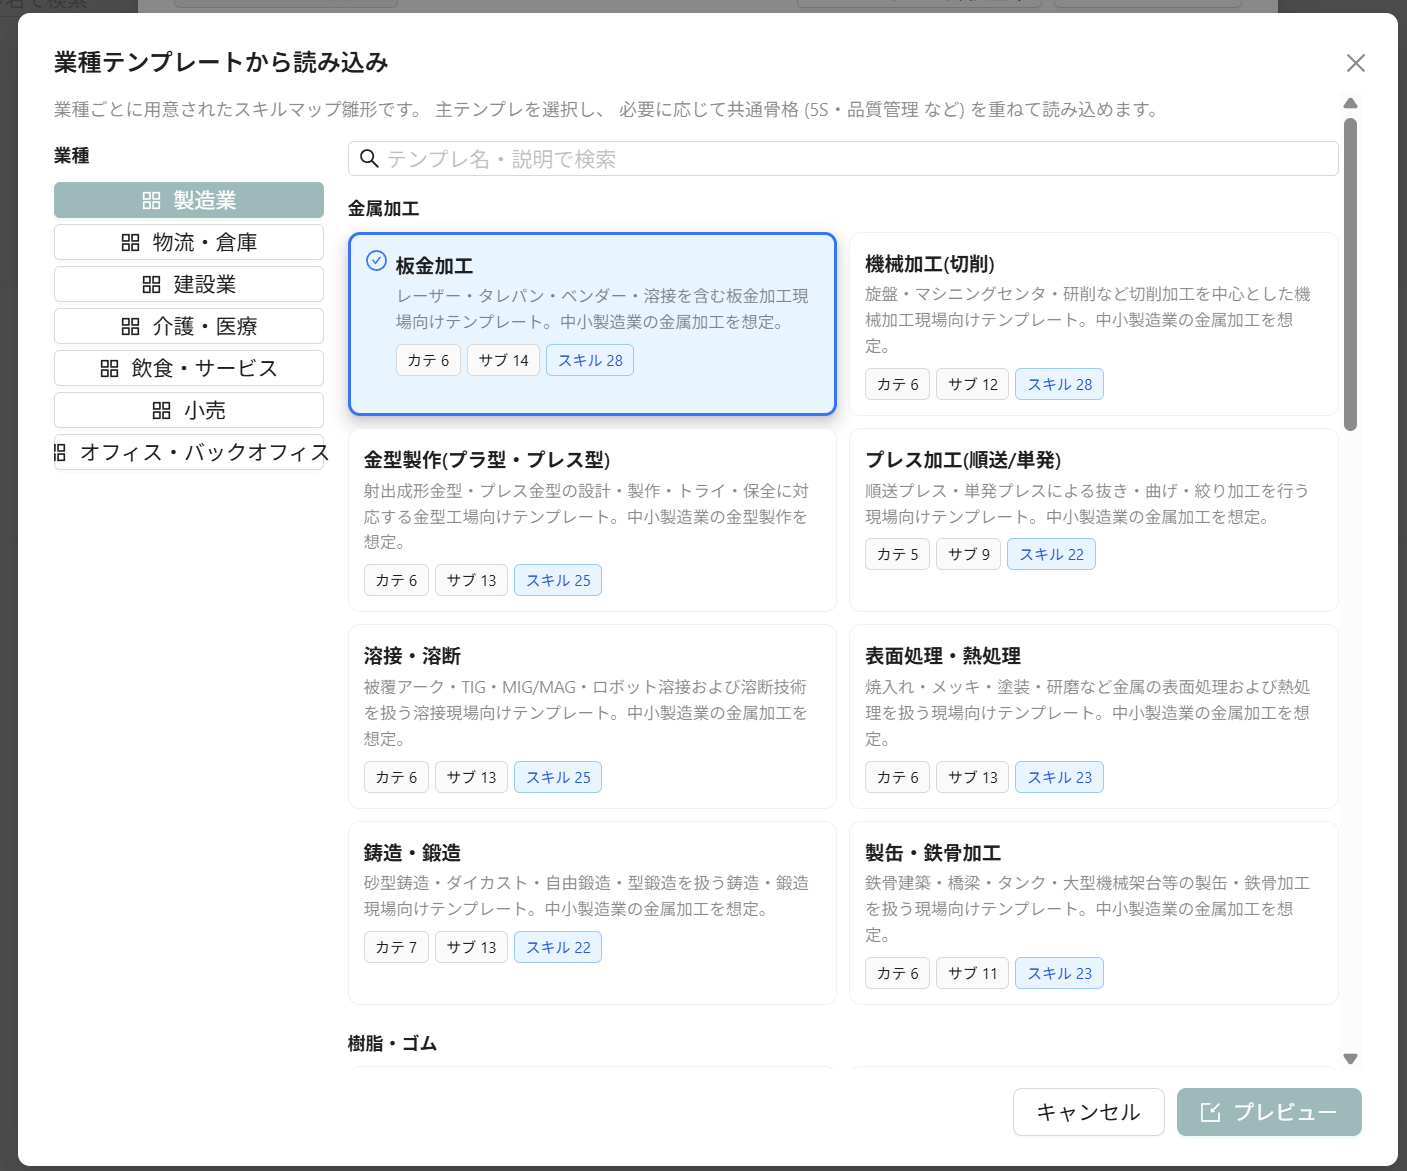The image size is (1407, 1171).
Task: Select the 表面処理・熱処理 template card
Action: tap(1094, 716)
